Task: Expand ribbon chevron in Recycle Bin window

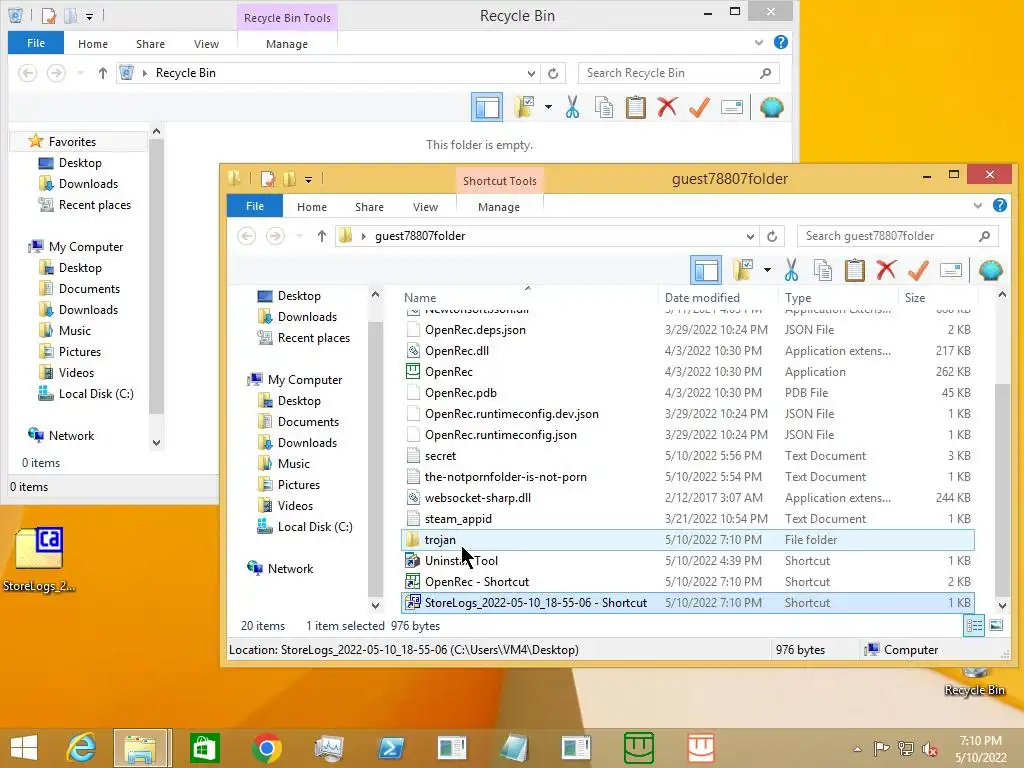Action: coord(759,43)
